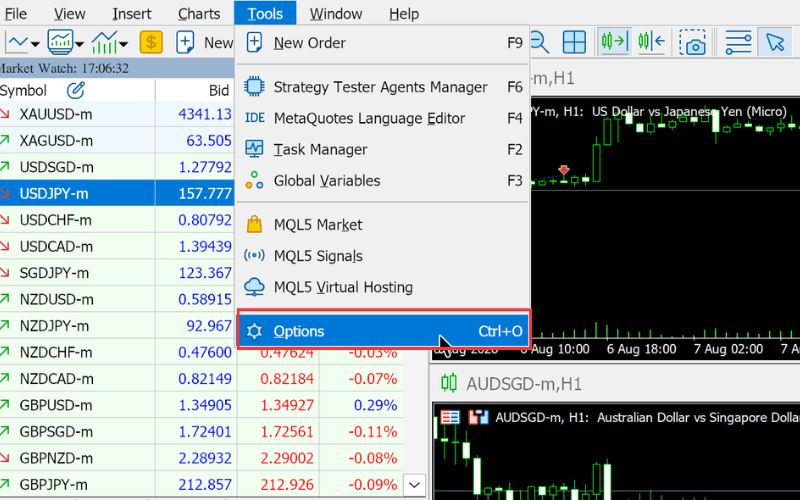The width and height of the screenshot is (800, 500).
Task: Click the Market Watch scroll down chevron
Action: click(415, 485)
